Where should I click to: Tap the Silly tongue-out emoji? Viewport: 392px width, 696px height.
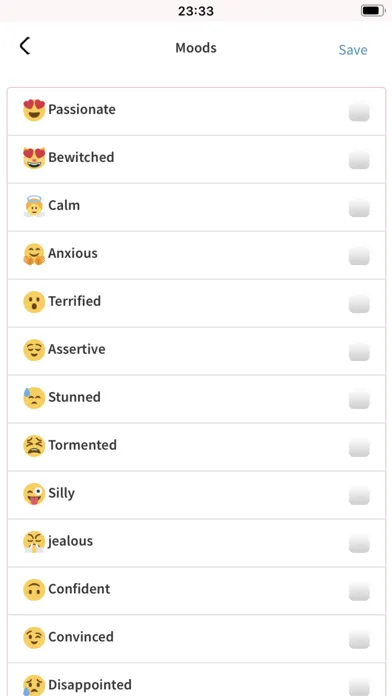tap(34, 494)
